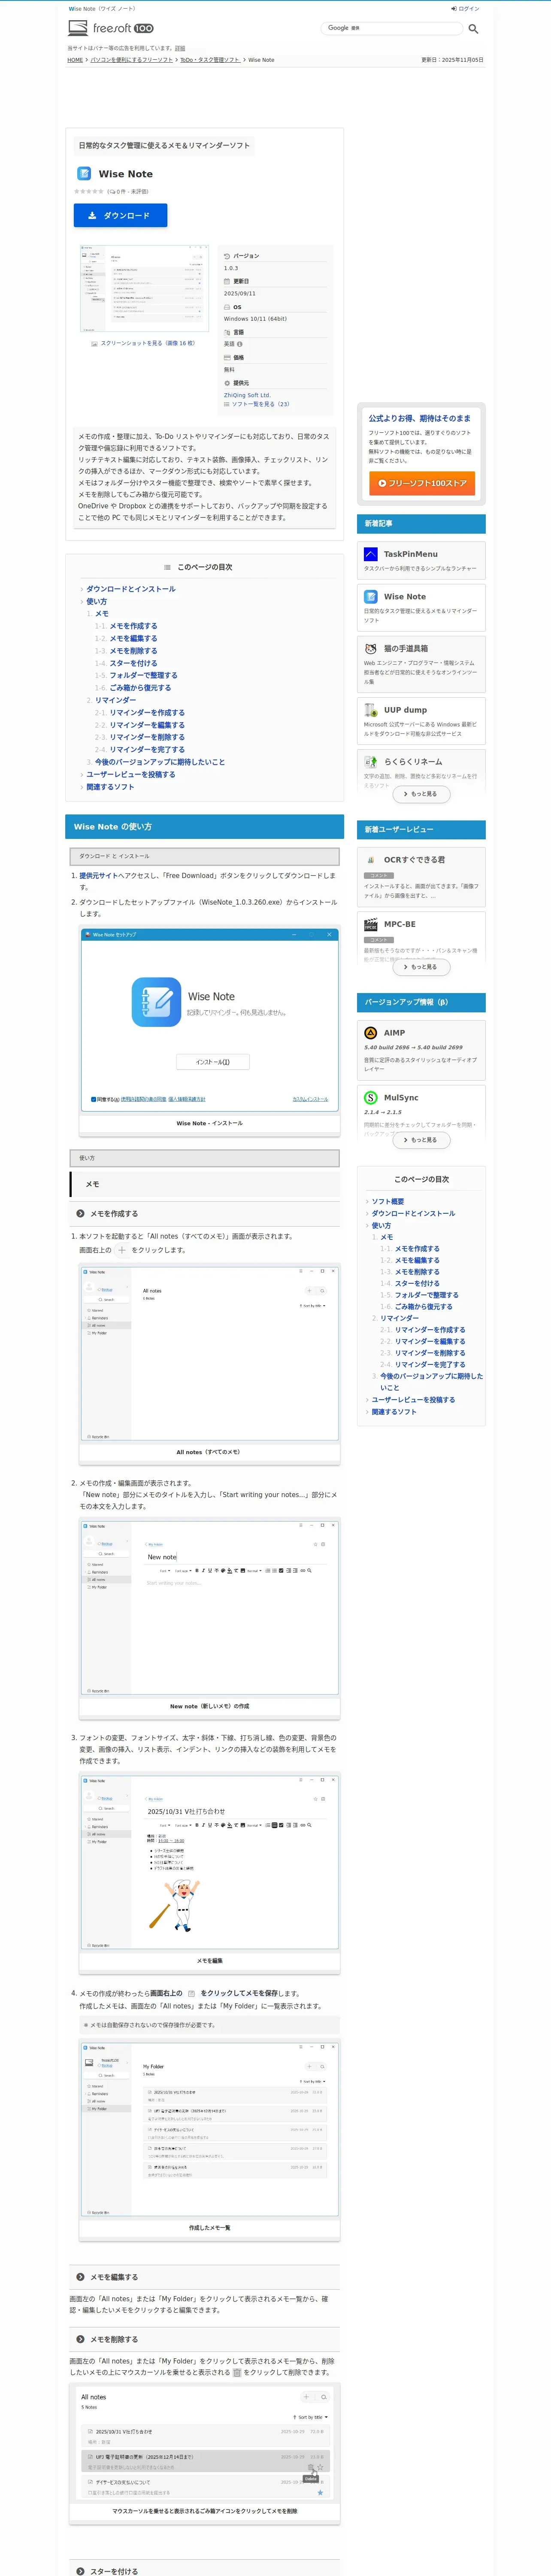Open the AIMP version update title
This screenshot has height=2576, width=551.
pyautogui.click(x=395, y=1033)
